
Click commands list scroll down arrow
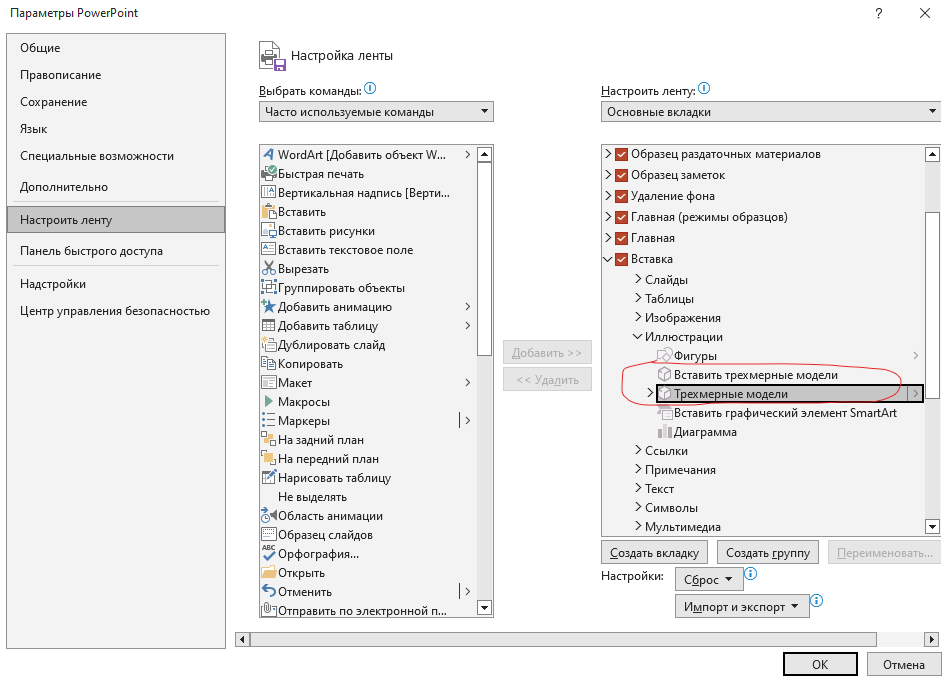(x=484, y=608)
